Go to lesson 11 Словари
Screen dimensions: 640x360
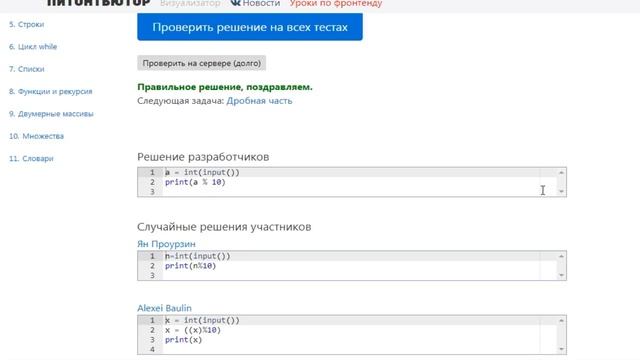(31, 158)
